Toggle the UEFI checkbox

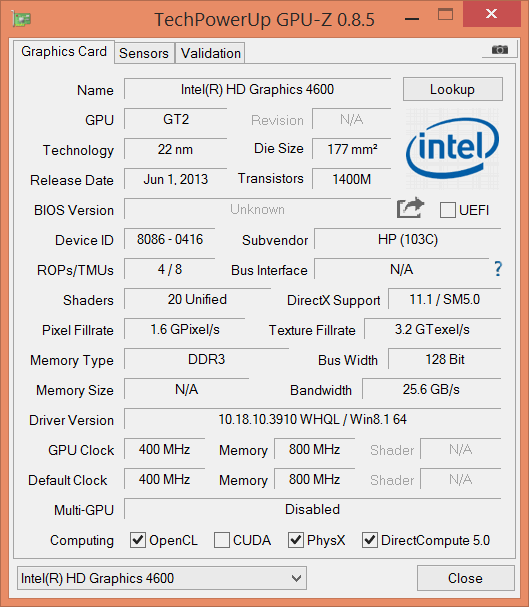(448, 210)
